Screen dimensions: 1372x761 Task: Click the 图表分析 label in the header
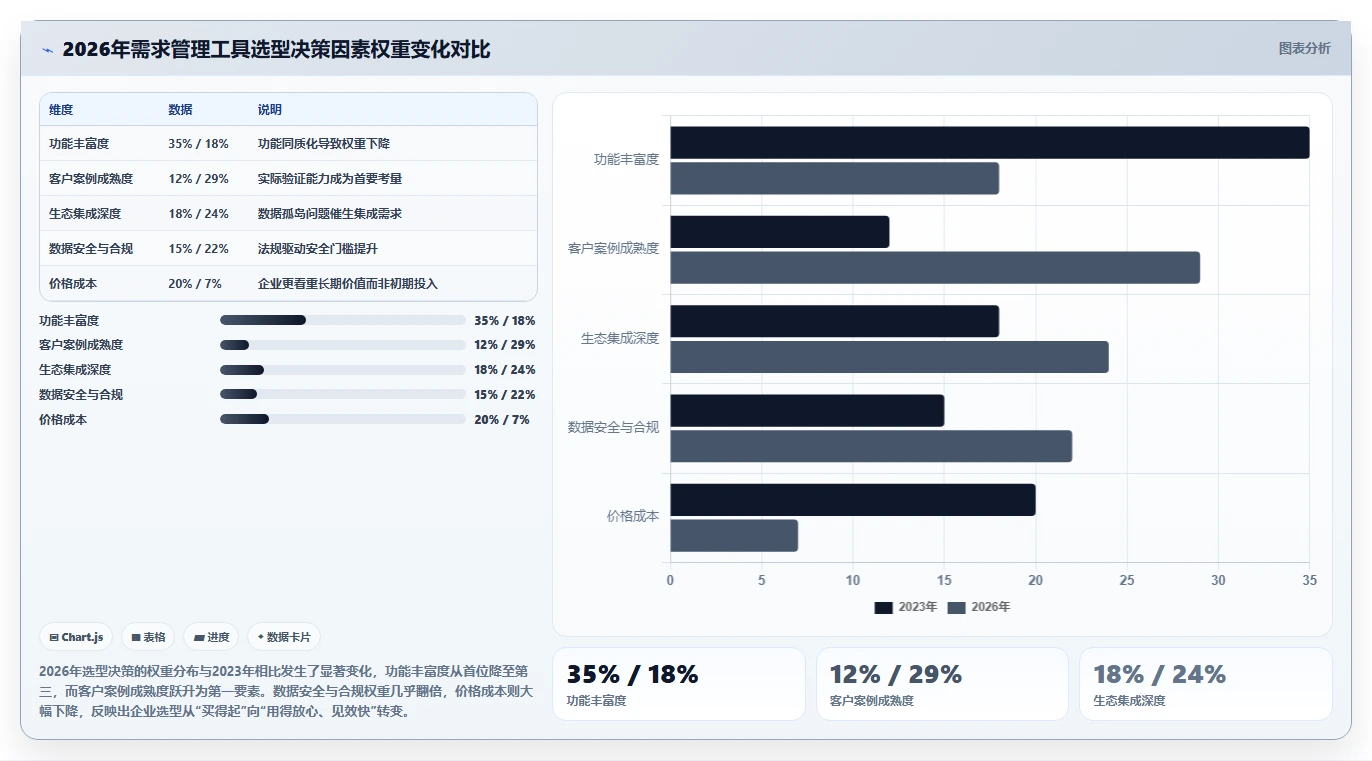click(x=1304, y=48)
